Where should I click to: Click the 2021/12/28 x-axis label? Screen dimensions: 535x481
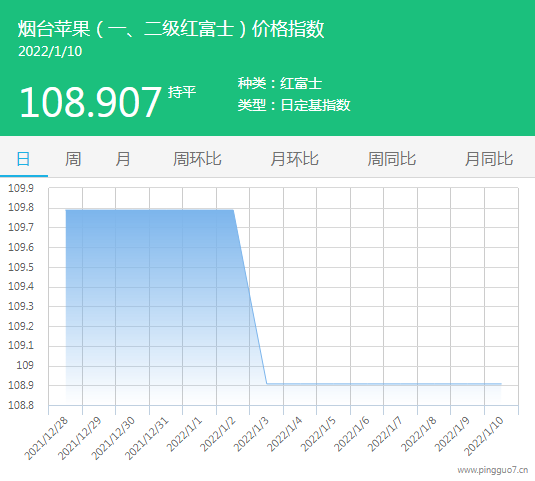pyautogui.click(x=46, y=438)
